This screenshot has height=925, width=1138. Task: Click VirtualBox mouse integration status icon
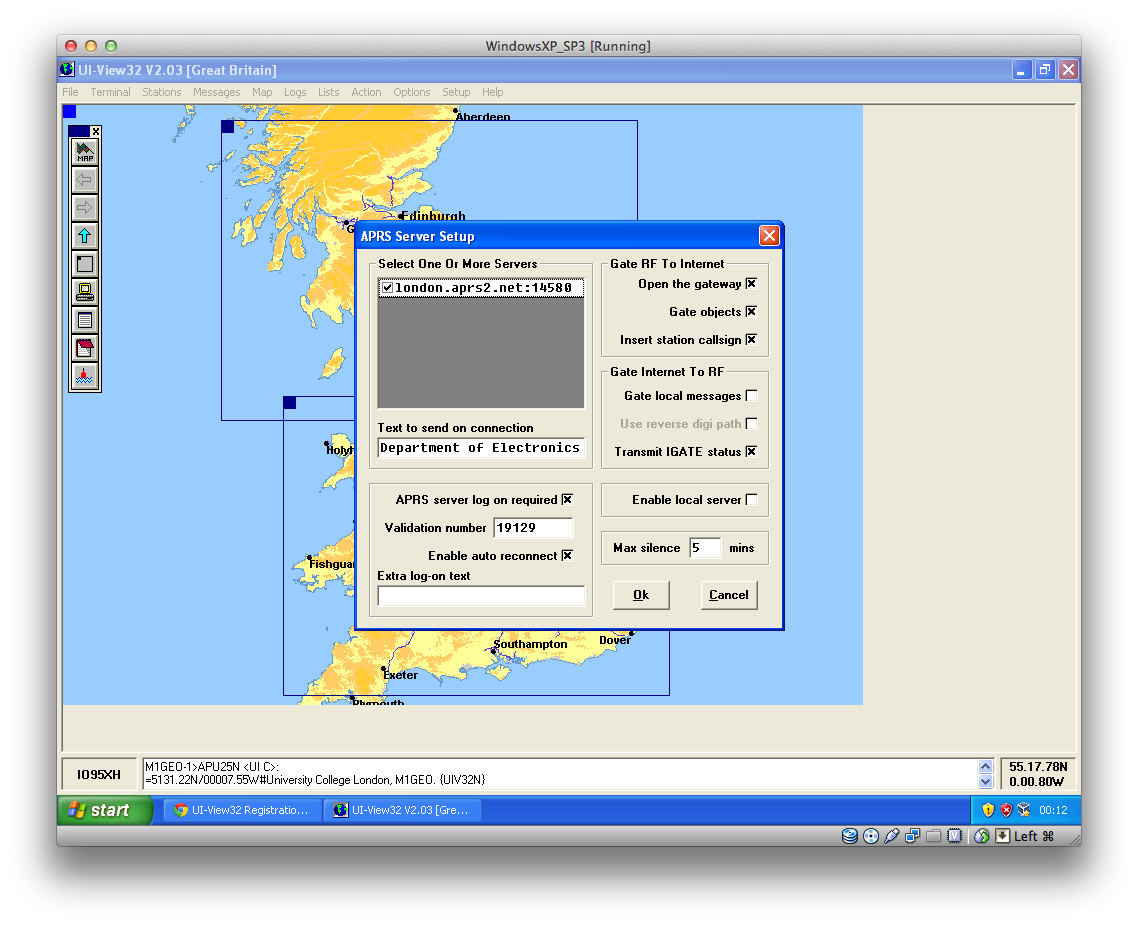tap(982, 836)
